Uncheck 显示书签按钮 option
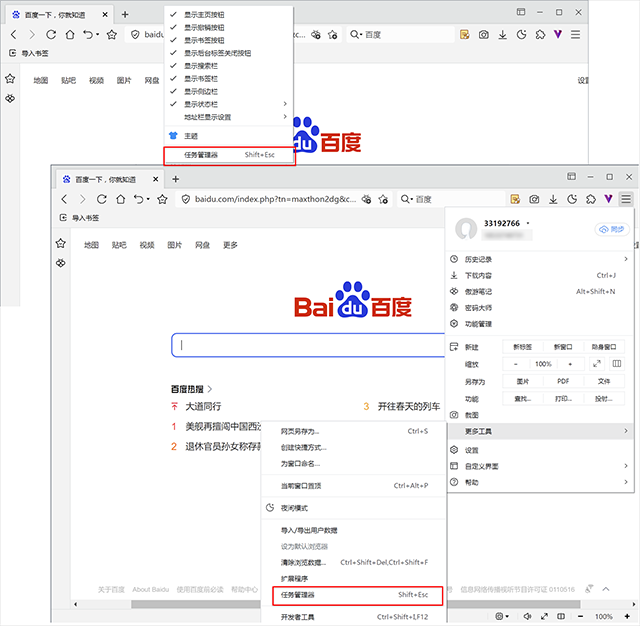640x626 pixels. [229, 40]
